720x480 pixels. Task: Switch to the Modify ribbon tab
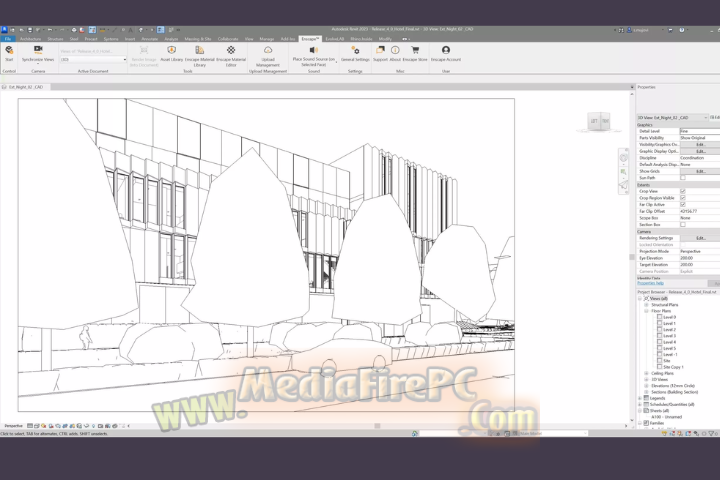385,39
